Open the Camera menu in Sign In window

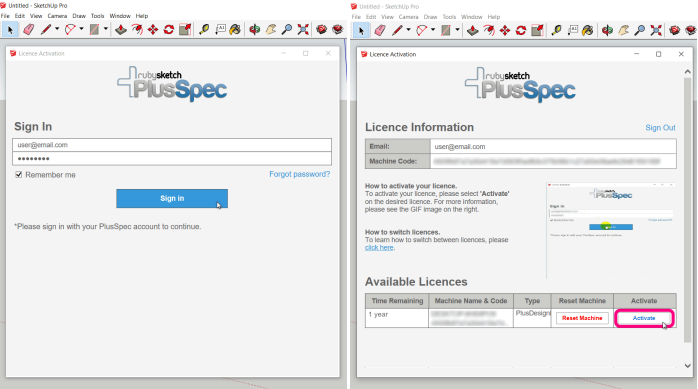(57, 16)
